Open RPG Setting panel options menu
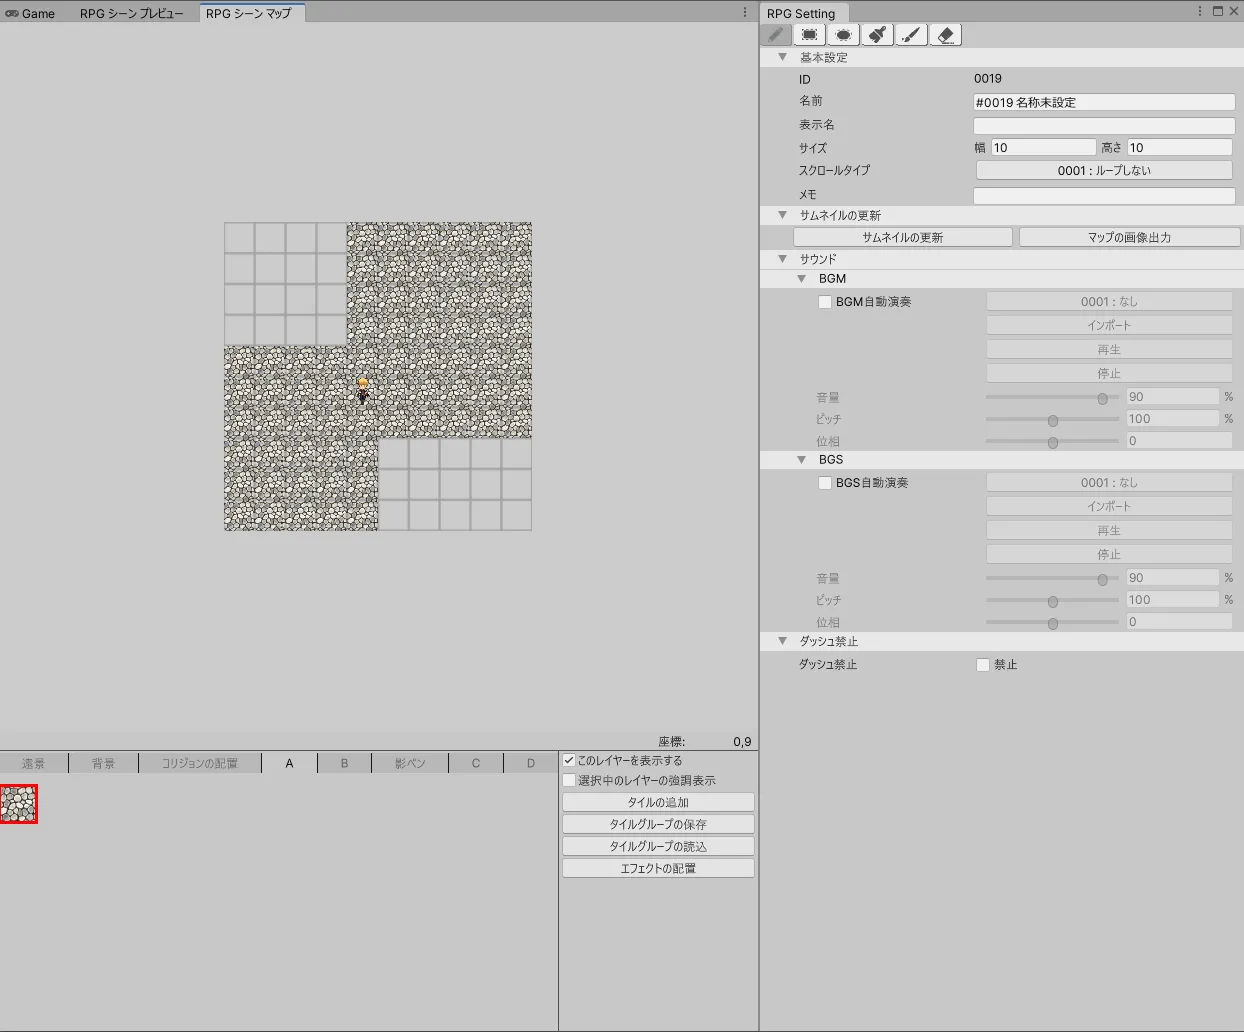The image size is (1244, 1032). (1200, 12)
